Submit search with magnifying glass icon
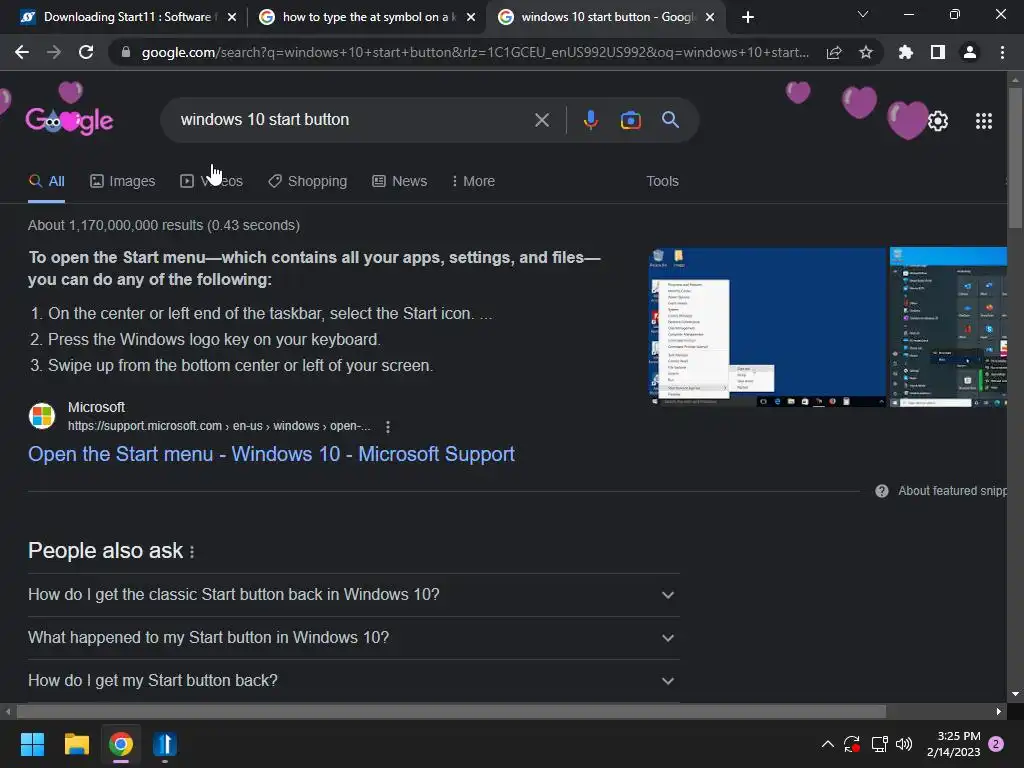The height and width of the screenshot is (768, 1024). [670, 120]
